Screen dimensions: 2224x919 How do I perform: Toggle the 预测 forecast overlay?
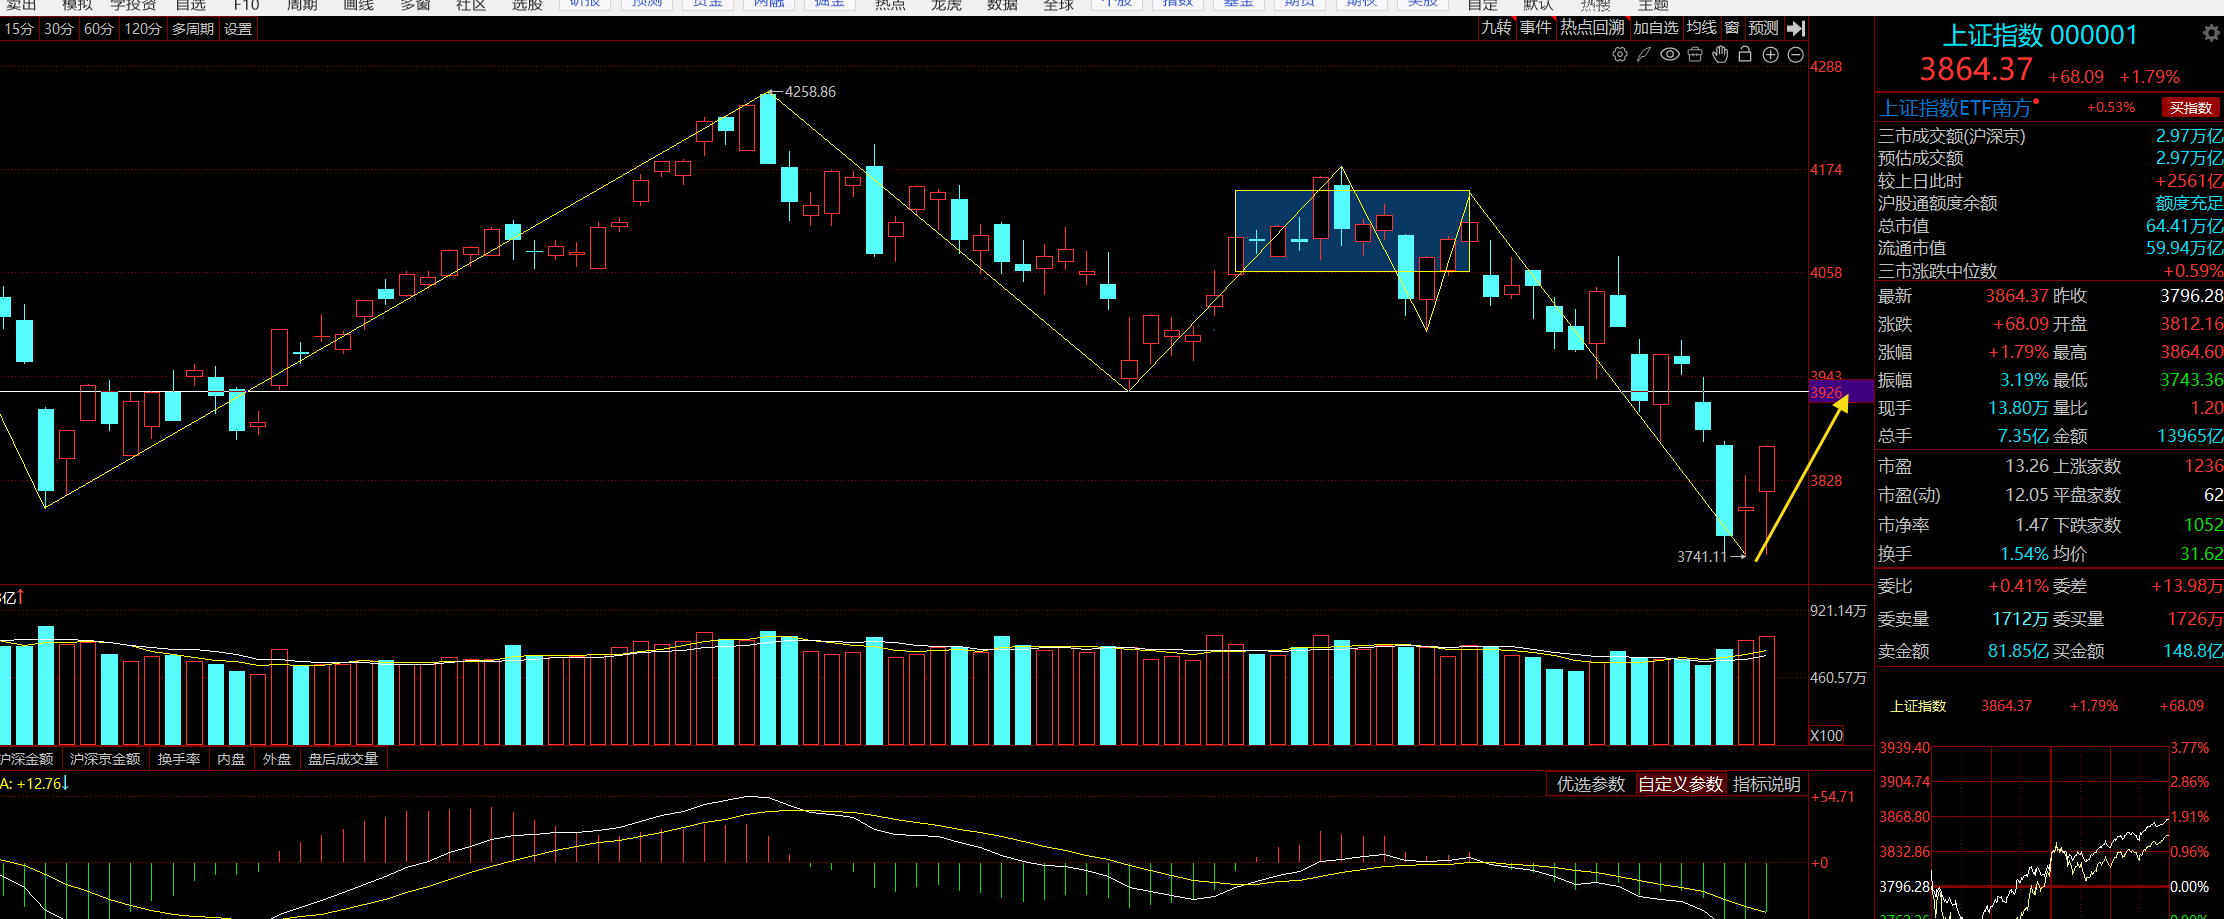(1763, 28)
